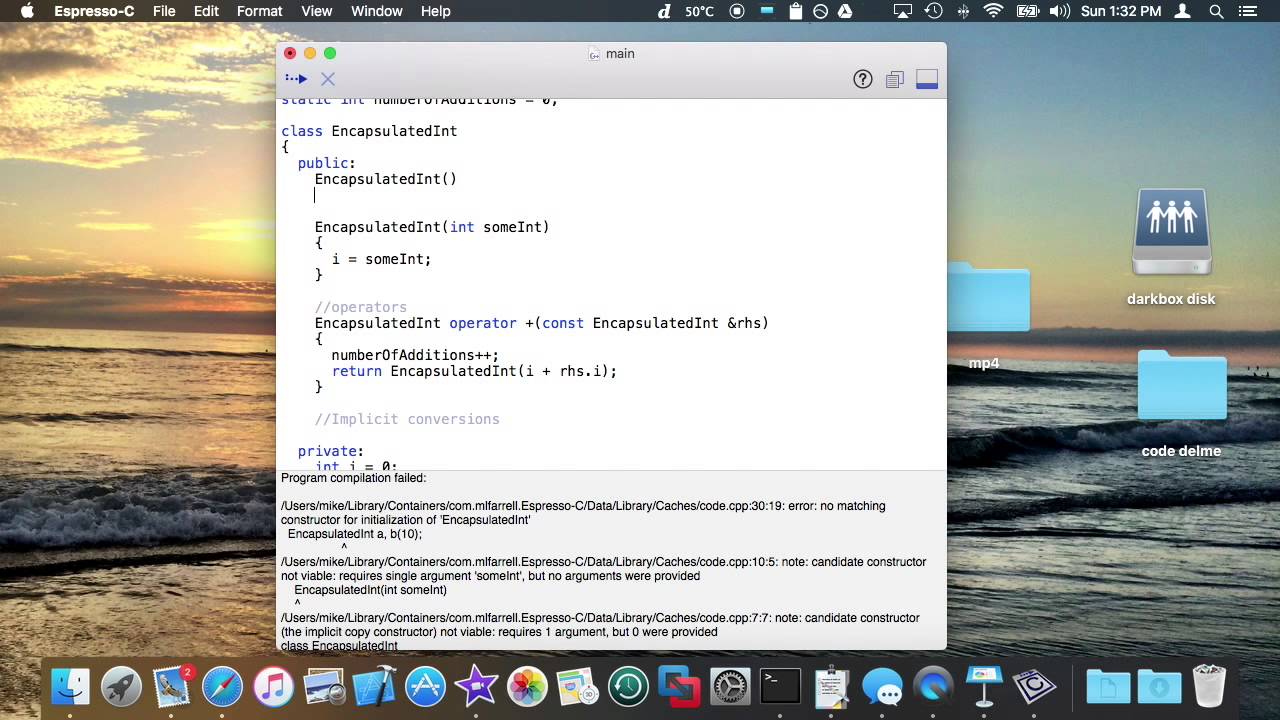The height and width of the screenshot is (720, 1280).
Task: Click 'Program compilation failed:' output text
Action: click(353, 478)
